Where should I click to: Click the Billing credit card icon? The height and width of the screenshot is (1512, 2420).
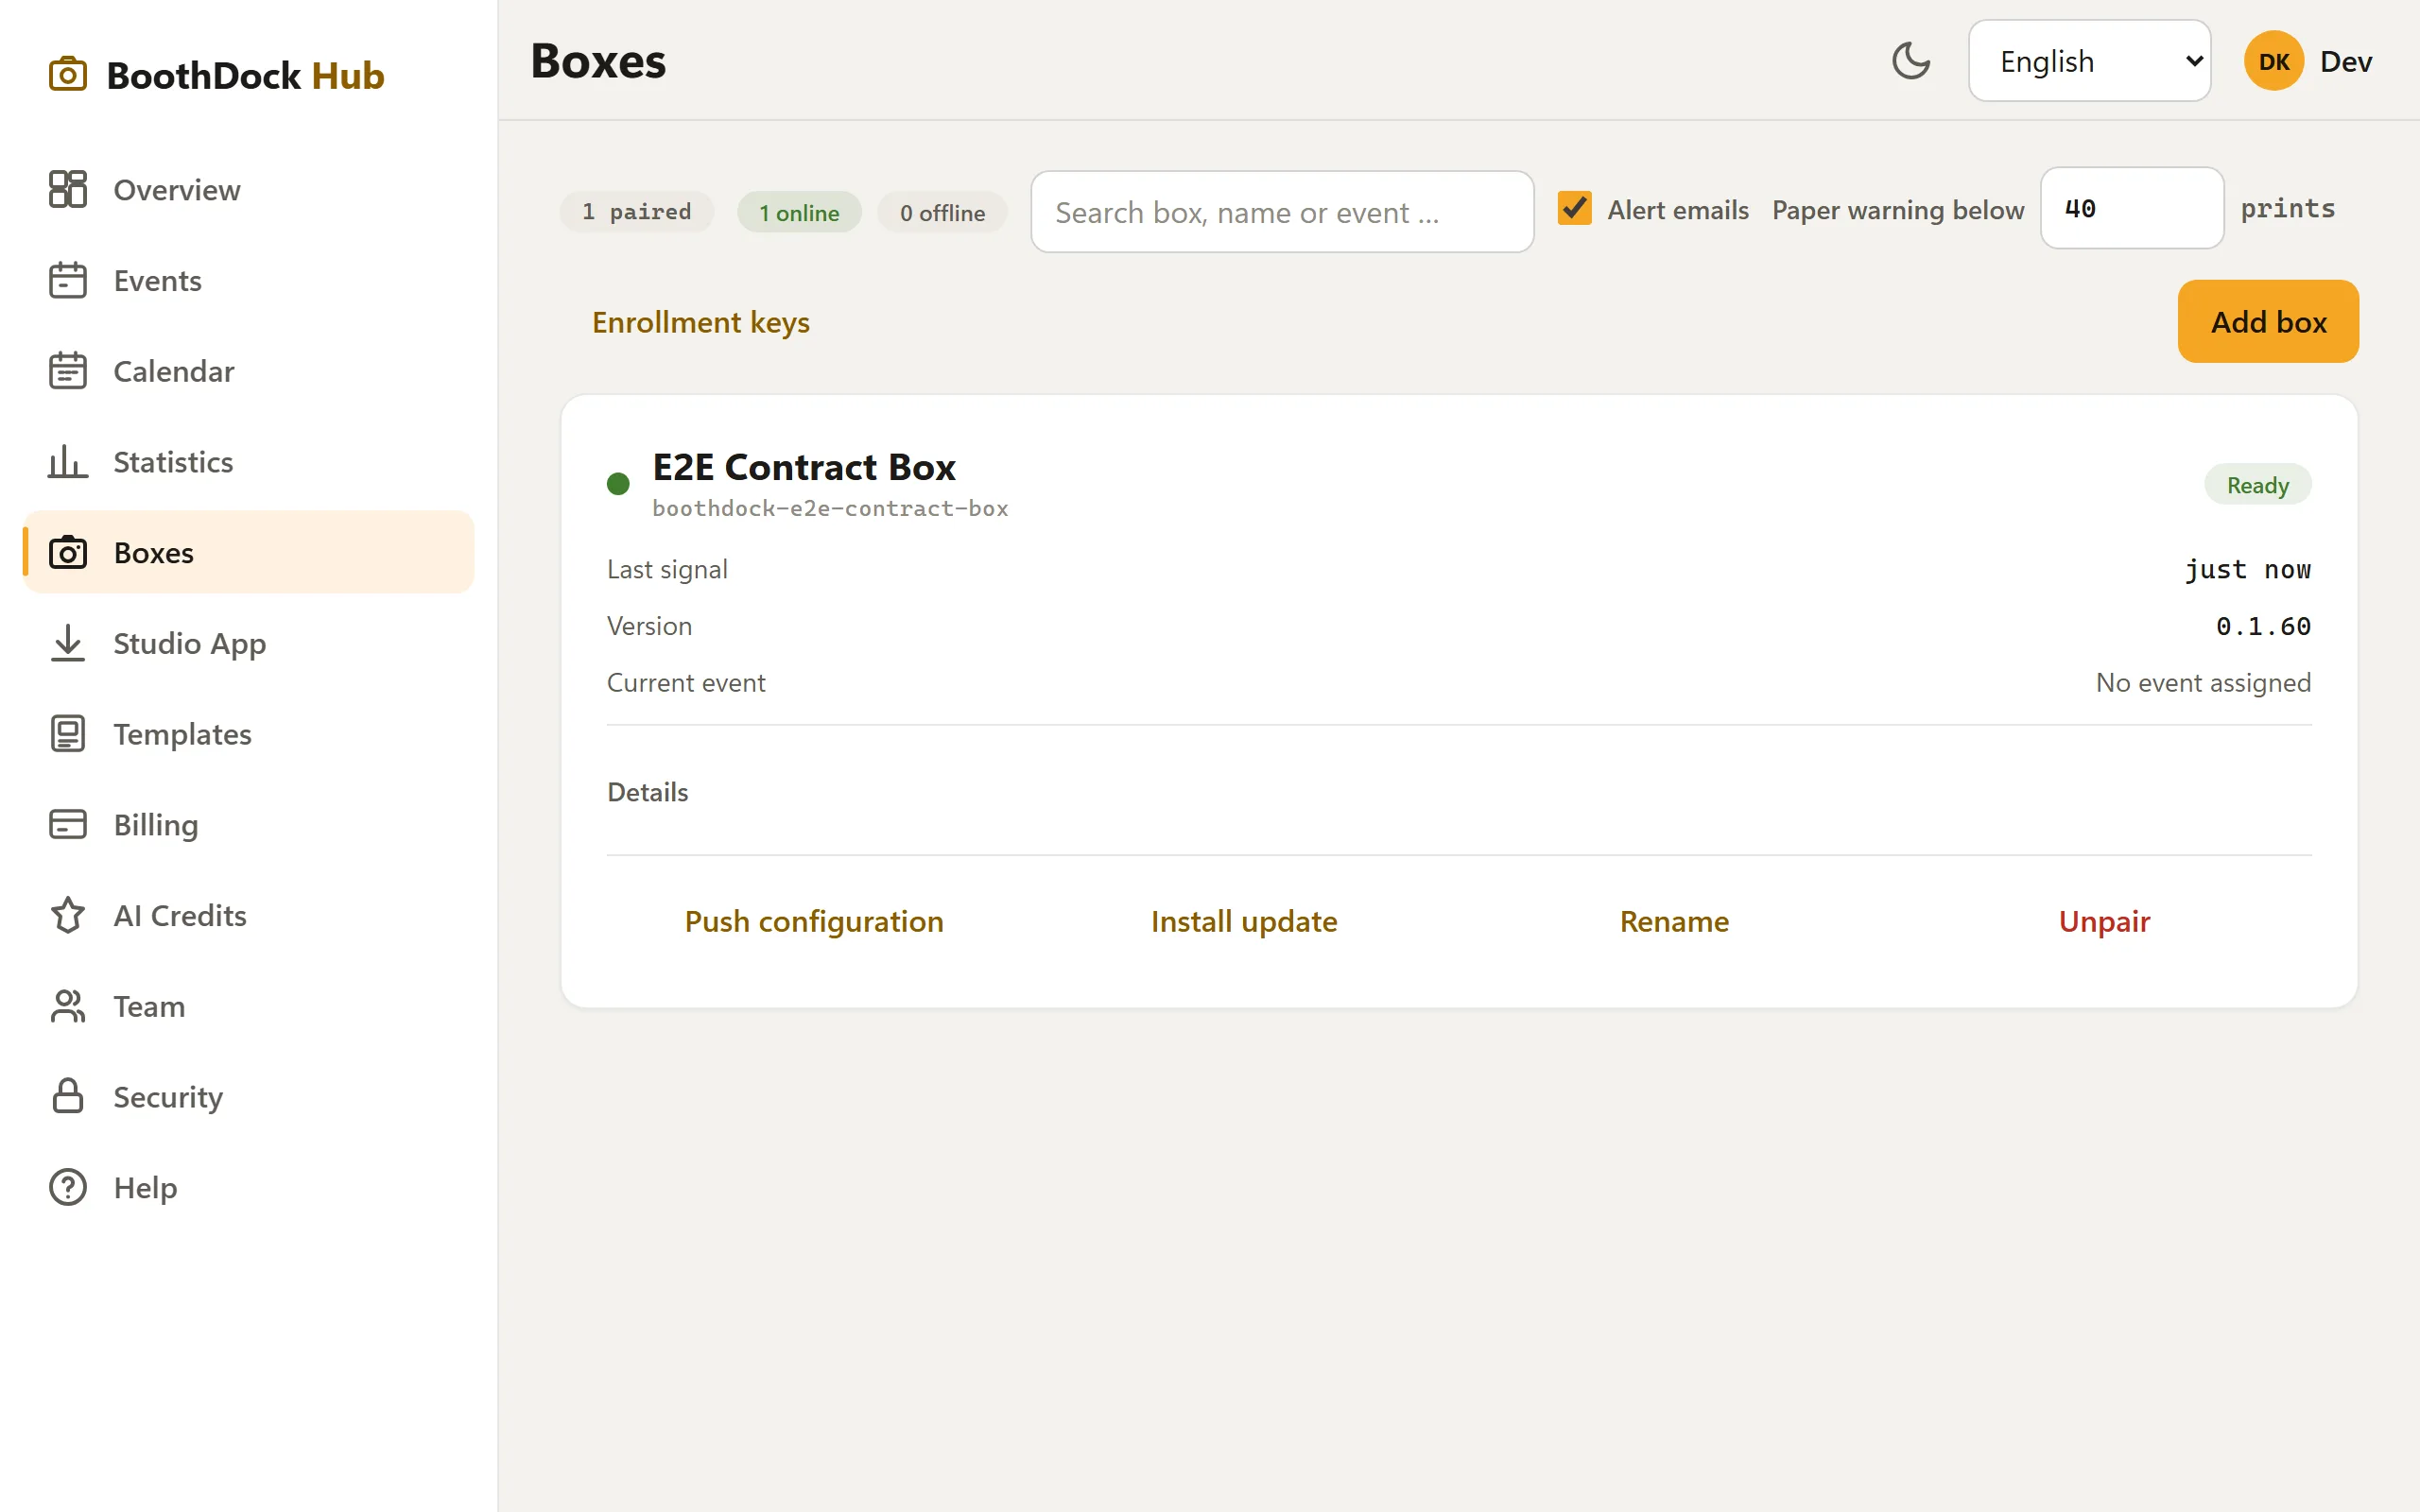(68, 824)
